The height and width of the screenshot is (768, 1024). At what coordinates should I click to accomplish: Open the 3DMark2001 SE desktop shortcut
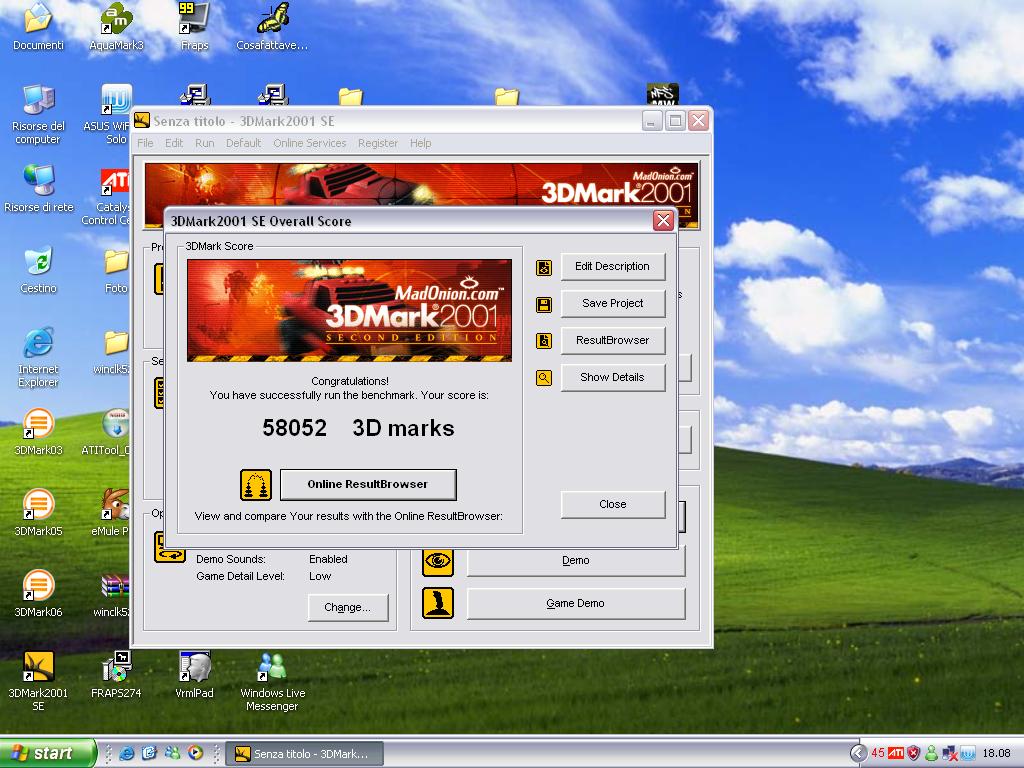(39, 680)
